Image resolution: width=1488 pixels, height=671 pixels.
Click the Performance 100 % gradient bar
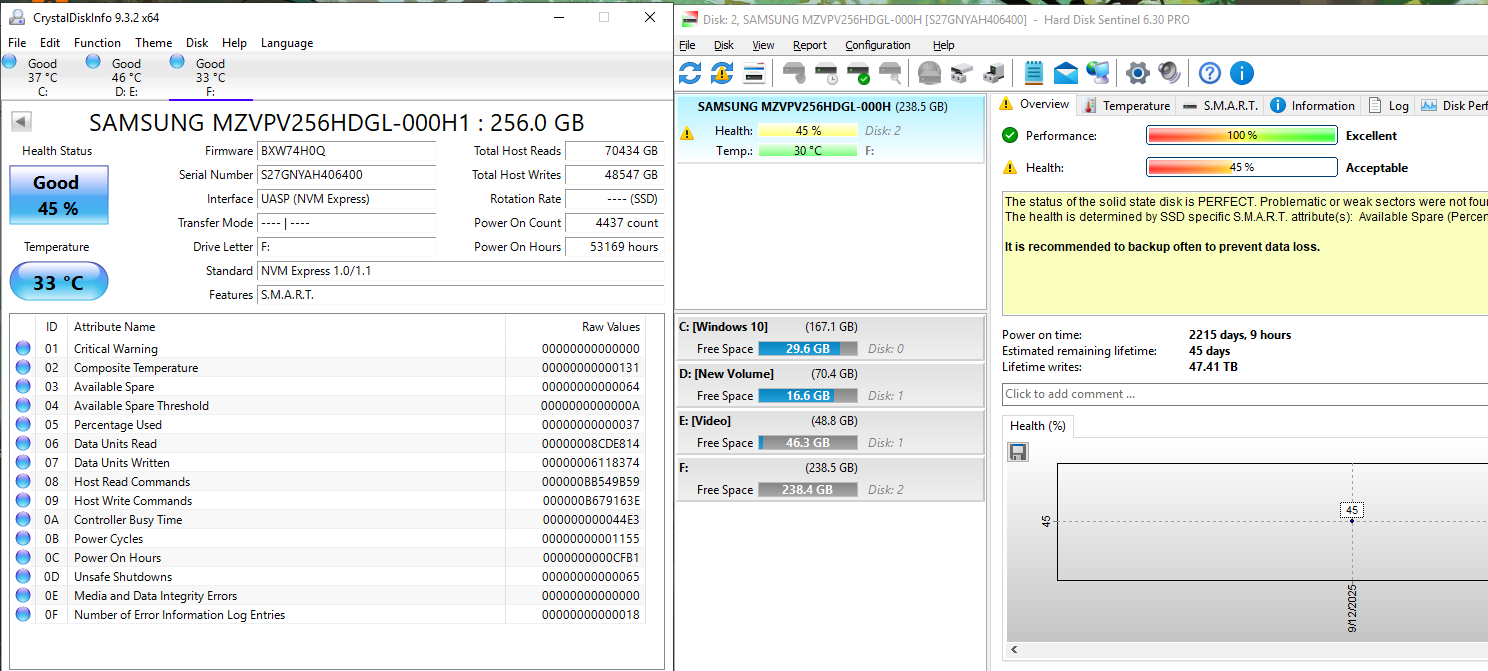coord(1242,135)
